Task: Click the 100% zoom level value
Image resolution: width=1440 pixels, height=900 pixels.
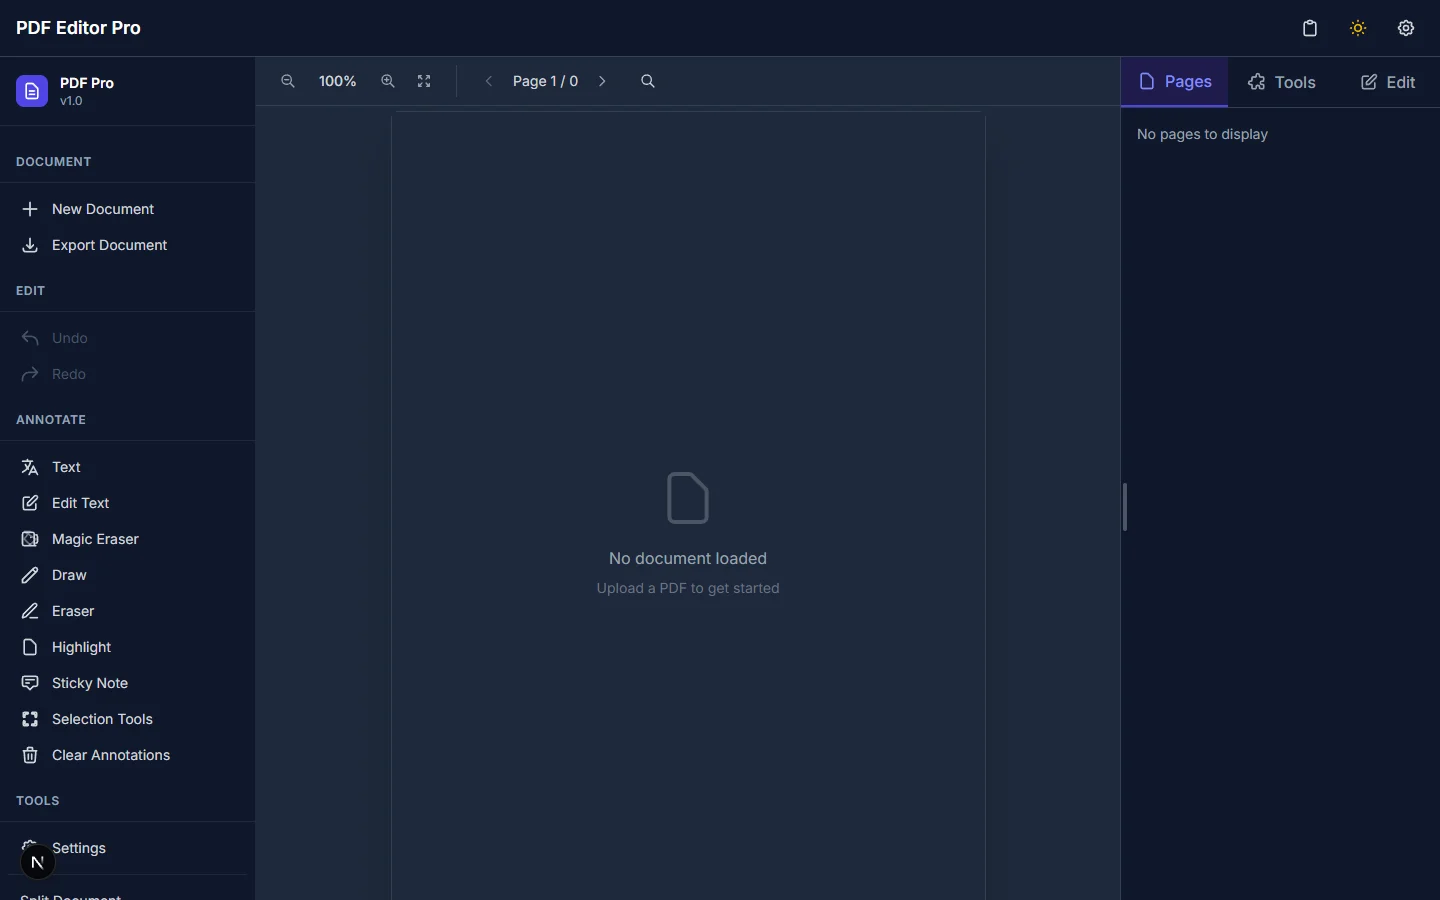Action: pos(338,82)
